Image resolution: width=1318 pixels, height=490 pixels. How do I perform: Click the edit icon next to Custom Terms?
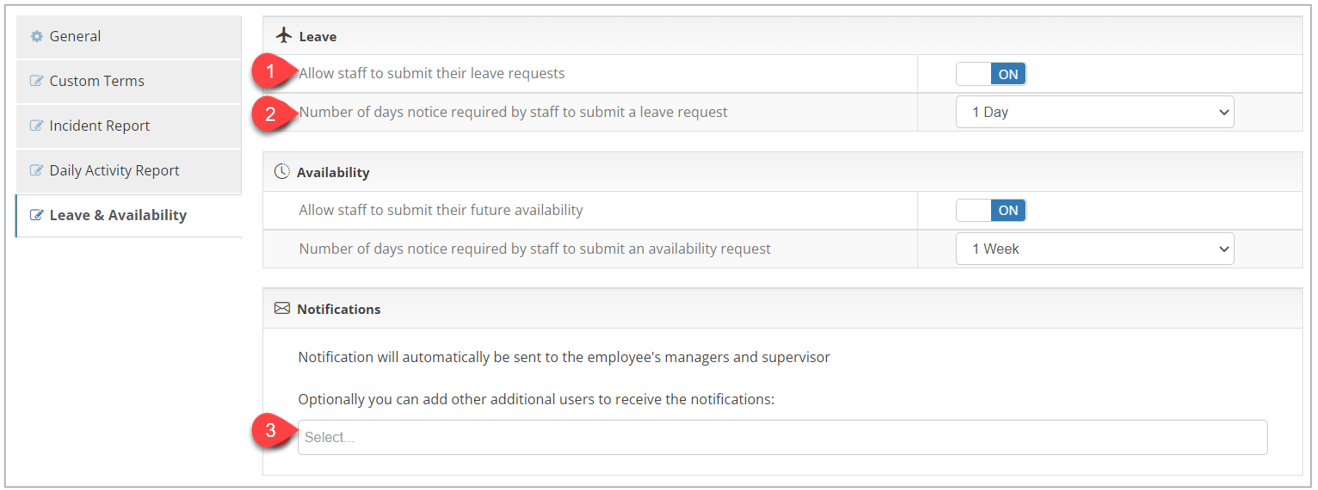[x=37, y=81]
